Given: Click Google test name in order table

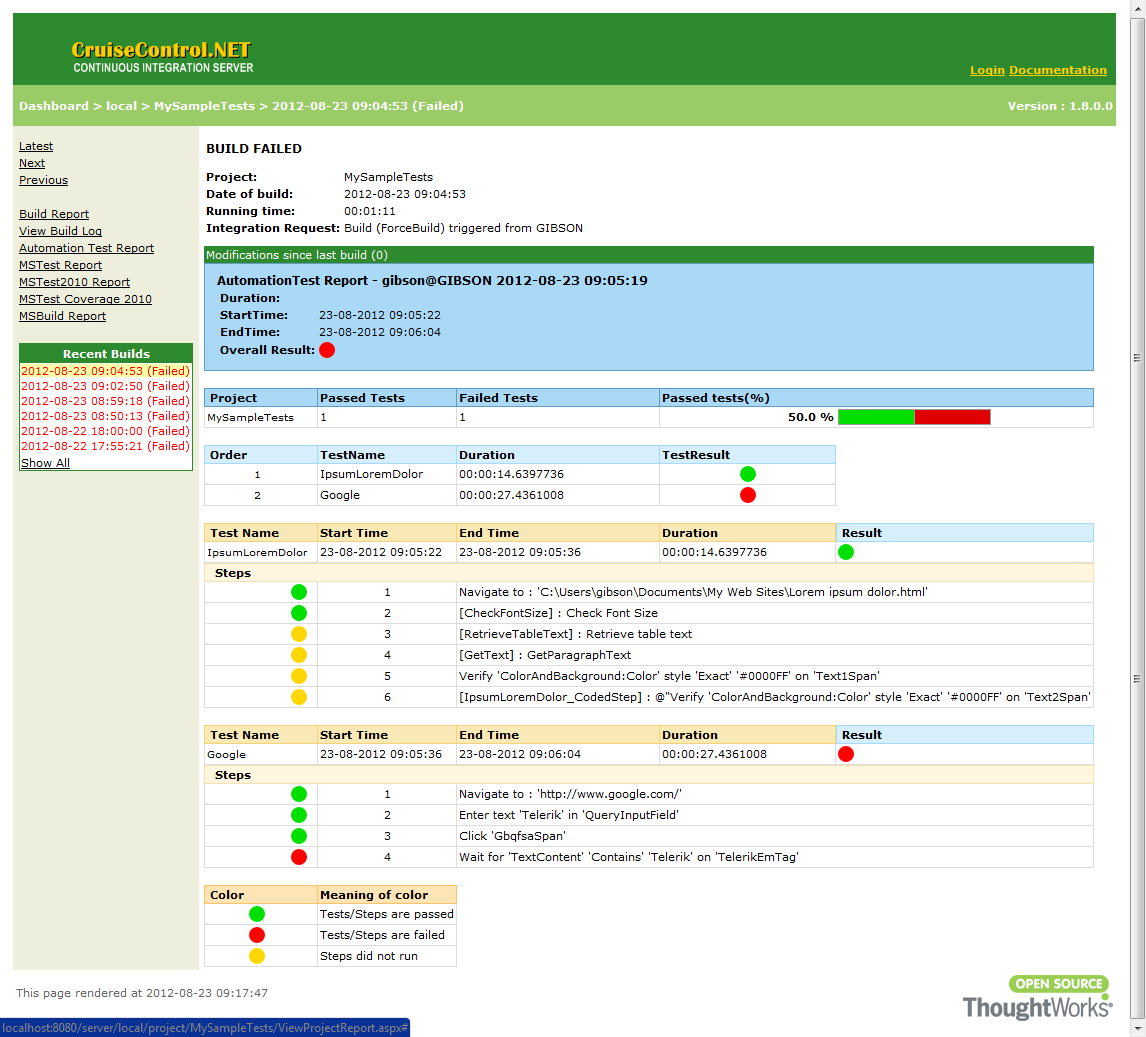Looking at the screenshot, I should point(340,495).
